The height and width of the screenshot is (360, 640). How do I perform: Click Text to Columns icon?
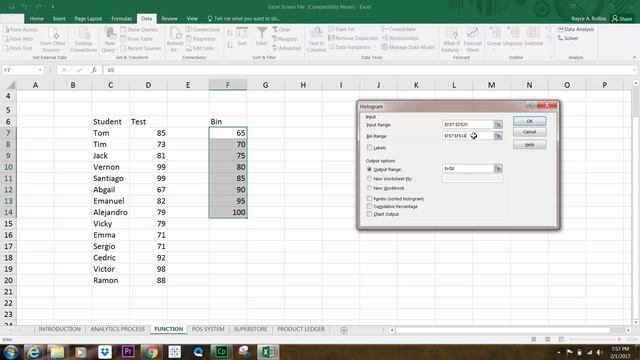coord(316,40)
